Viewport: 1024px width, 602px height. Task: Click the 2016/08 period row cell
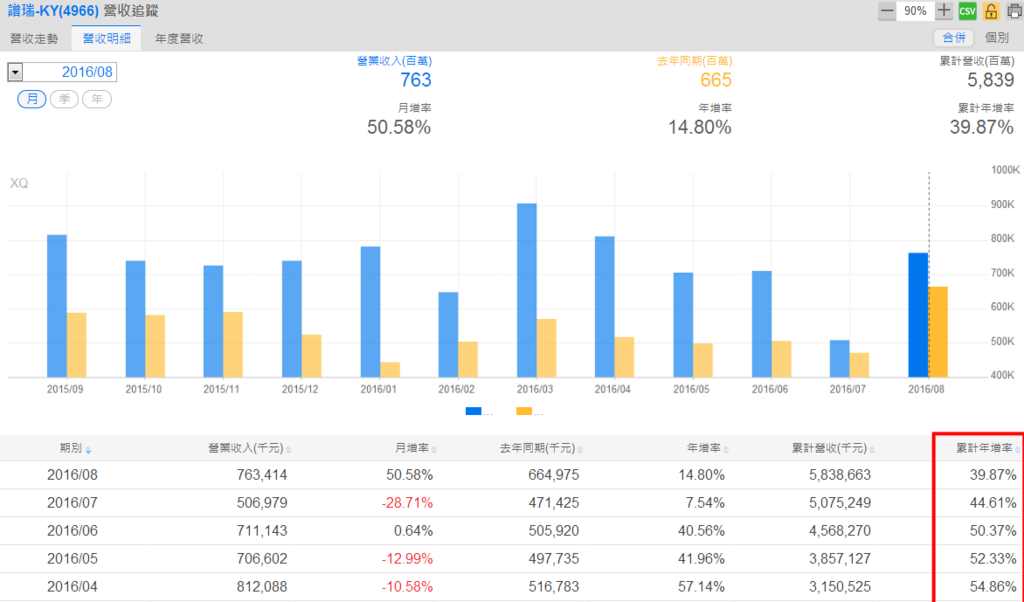coord(72,475)
